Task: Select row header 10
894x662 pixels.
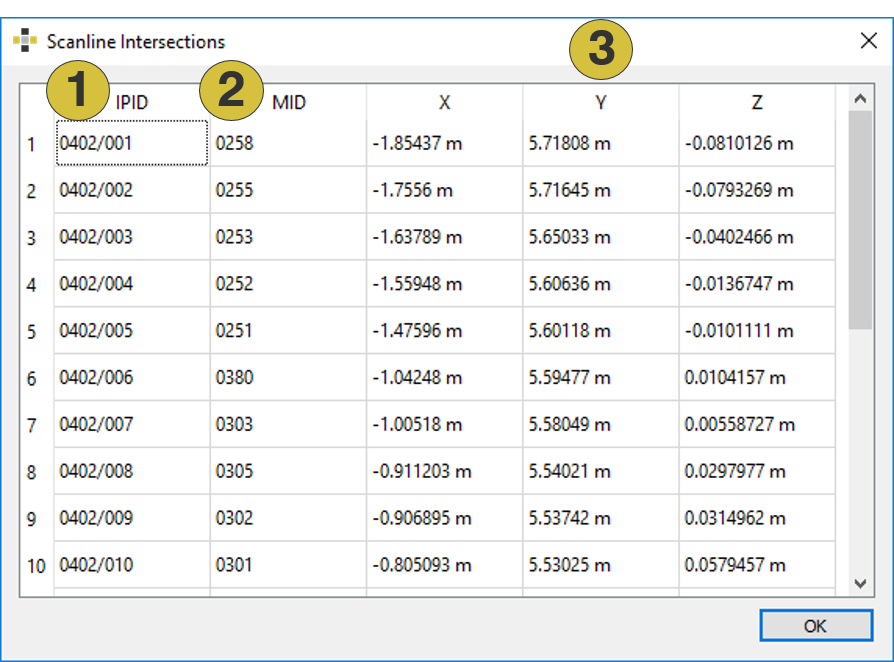Action: (37, 565)
